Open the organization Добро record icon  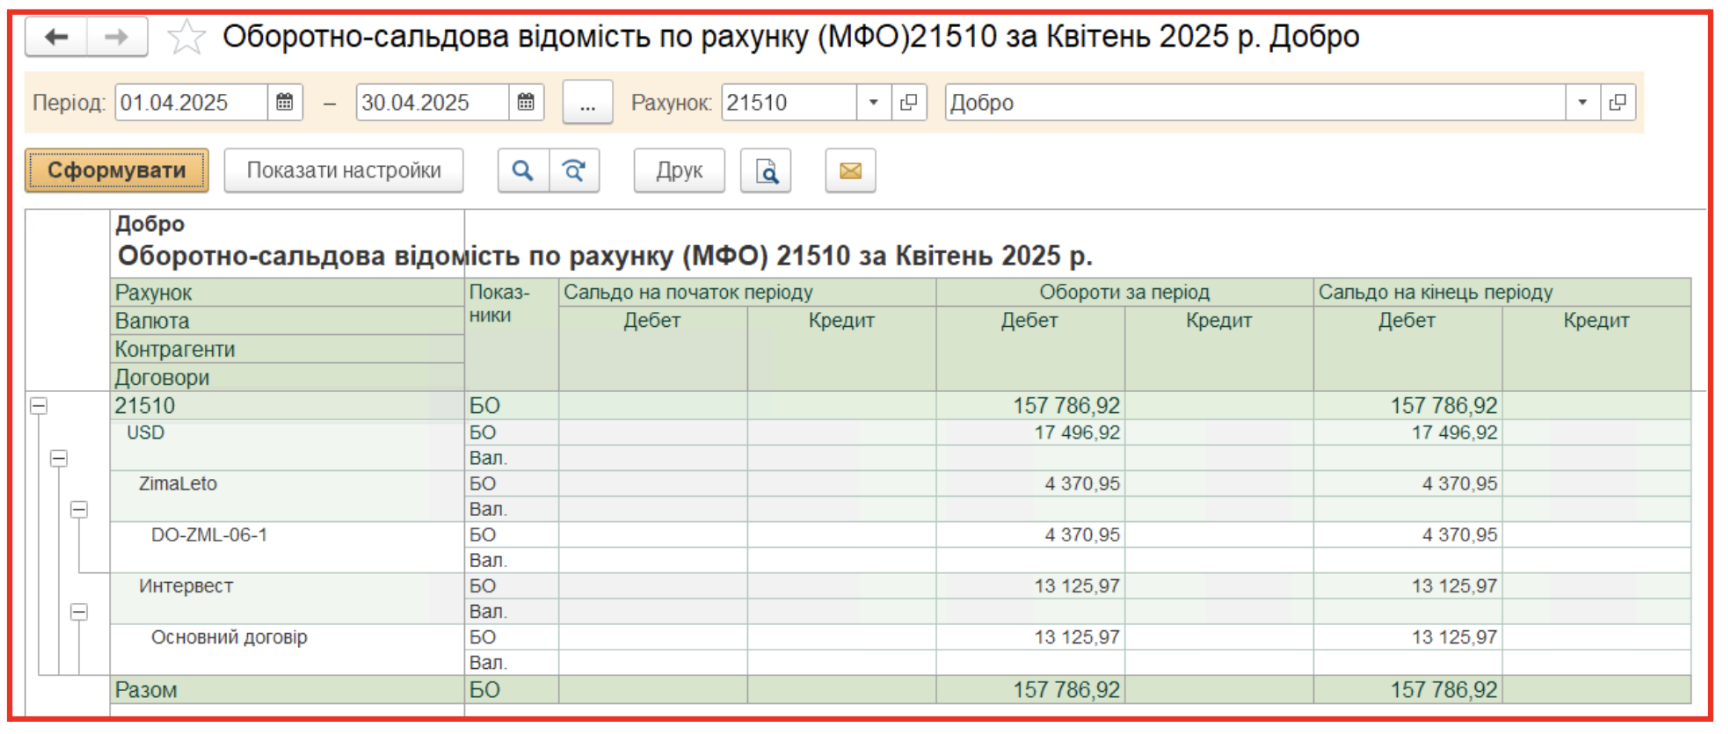coord(1618,102)
